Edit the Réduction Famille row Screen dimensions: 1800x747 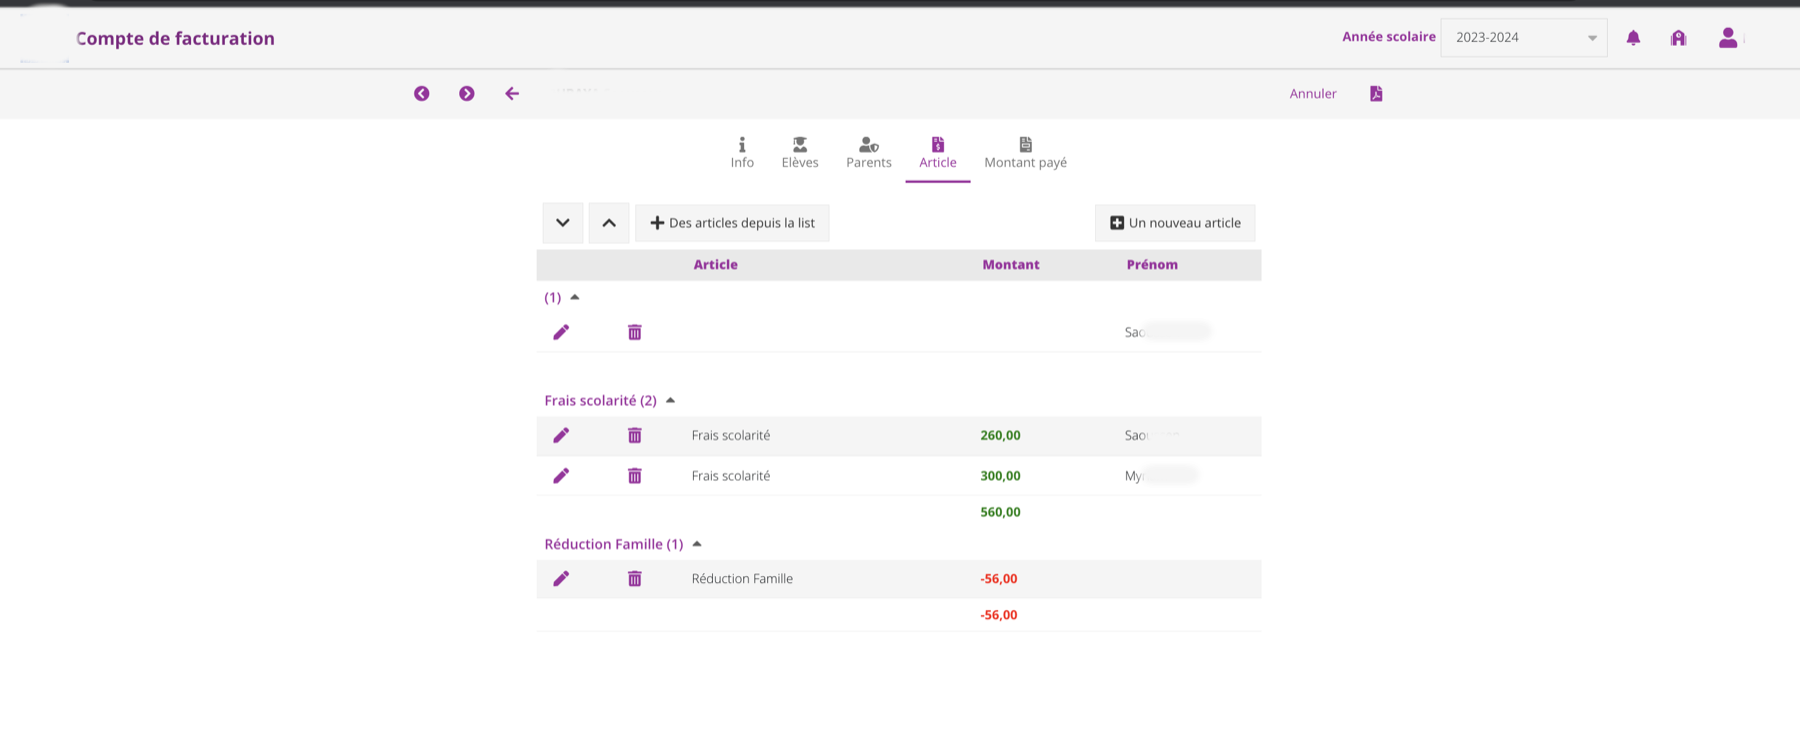561,579
